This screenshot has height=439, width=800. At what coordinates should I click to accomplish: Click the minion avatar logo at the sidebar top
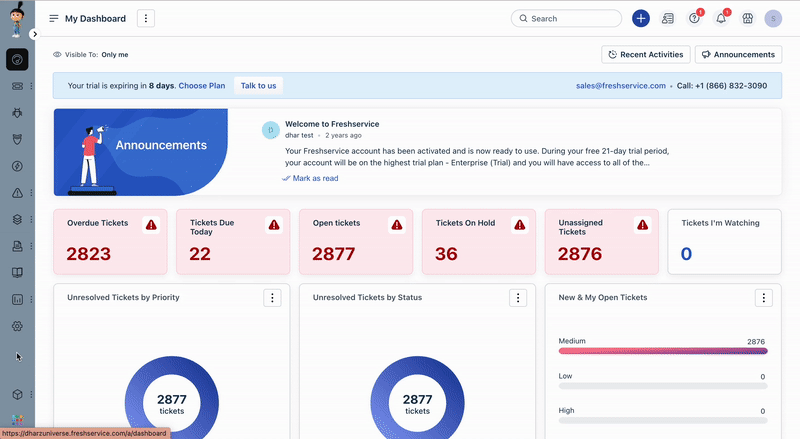[17, 19]
